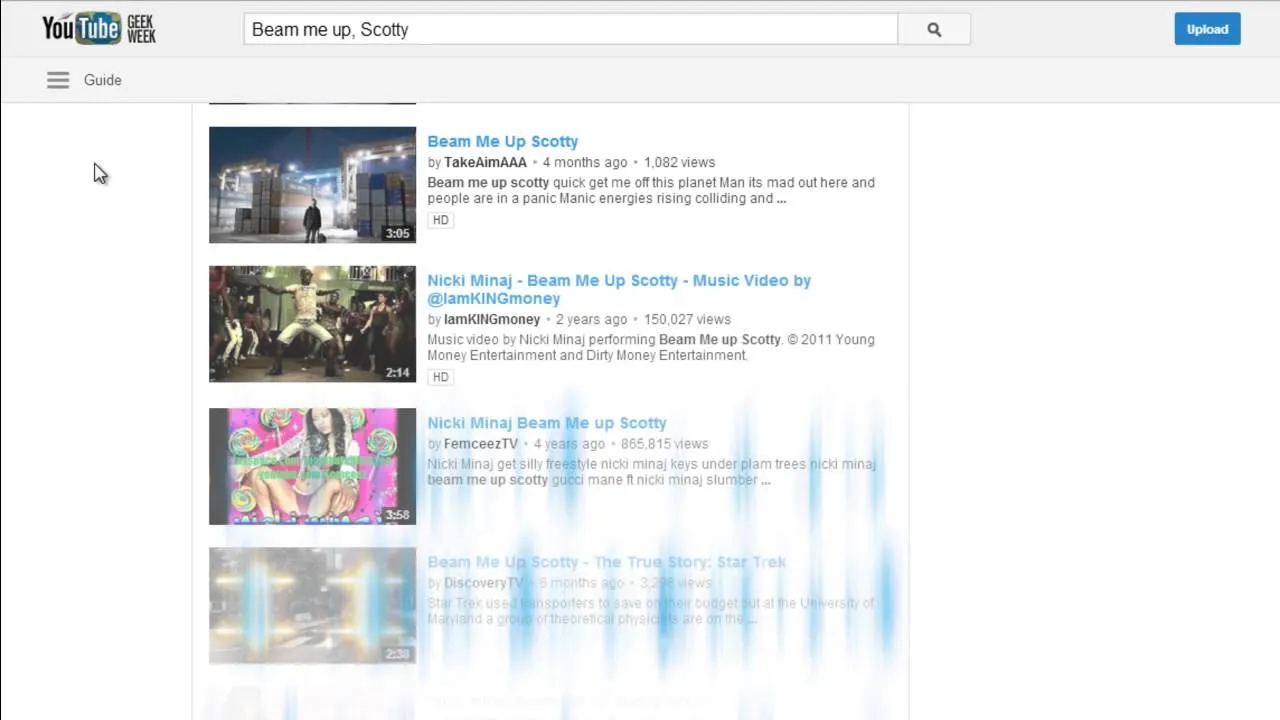Click the HD badge under TakeAimAAA video
Image resolution: width=1280 pixels, height=720 pixels.
(x=440, y=220)
